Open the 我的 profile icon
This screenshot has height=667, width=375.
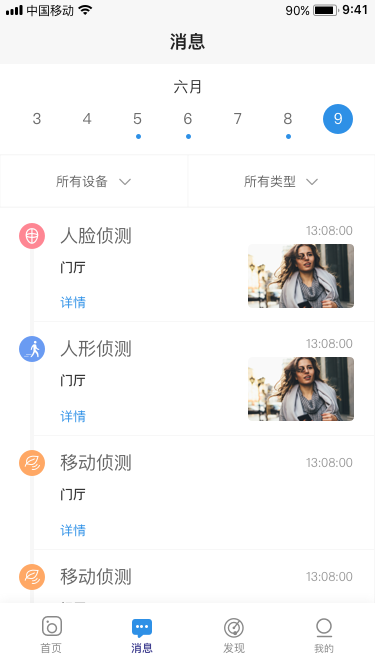[x=324, y=627]
